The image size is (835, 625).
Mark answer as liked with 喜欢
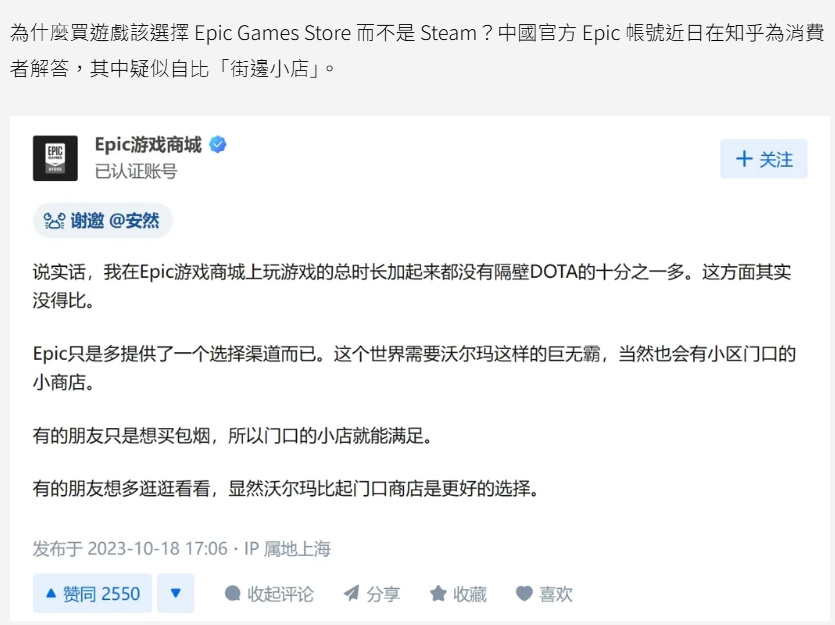point(544,594)
